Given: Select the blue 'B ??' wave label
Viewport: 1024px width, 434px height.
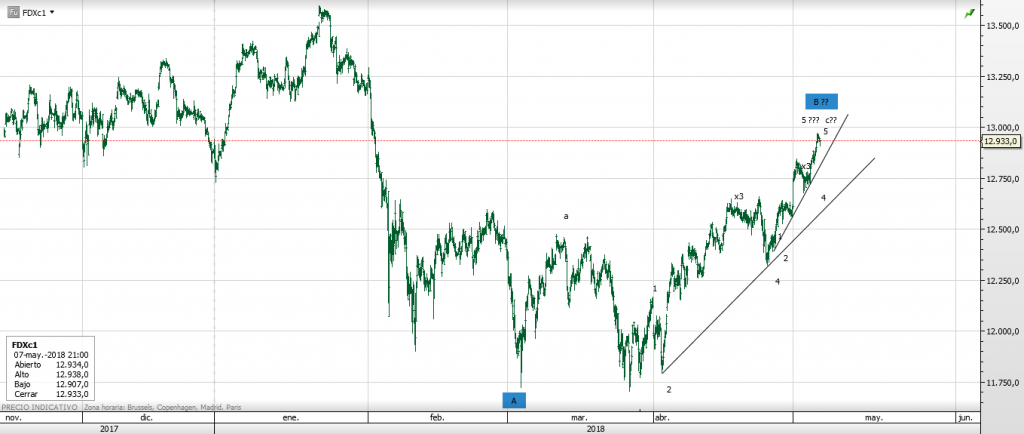Looking at the screenshot, I should click(x=821, y=101).
